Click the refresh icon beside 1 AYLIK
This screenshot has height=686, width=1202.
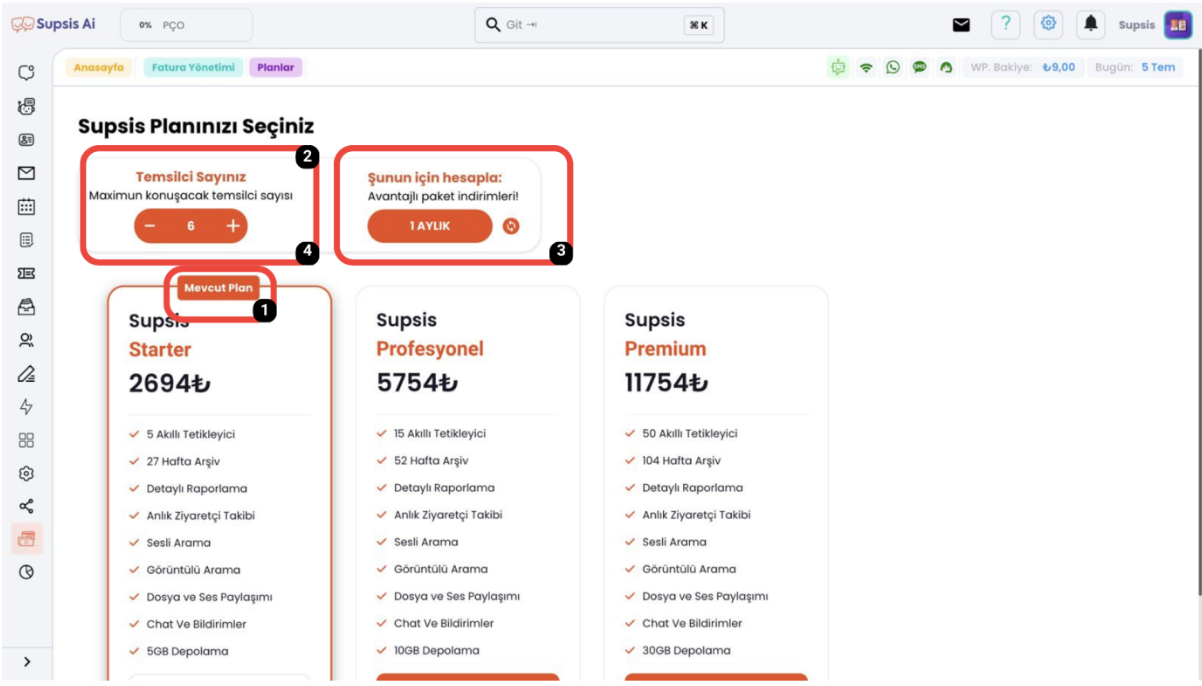(x=511, y=226)
